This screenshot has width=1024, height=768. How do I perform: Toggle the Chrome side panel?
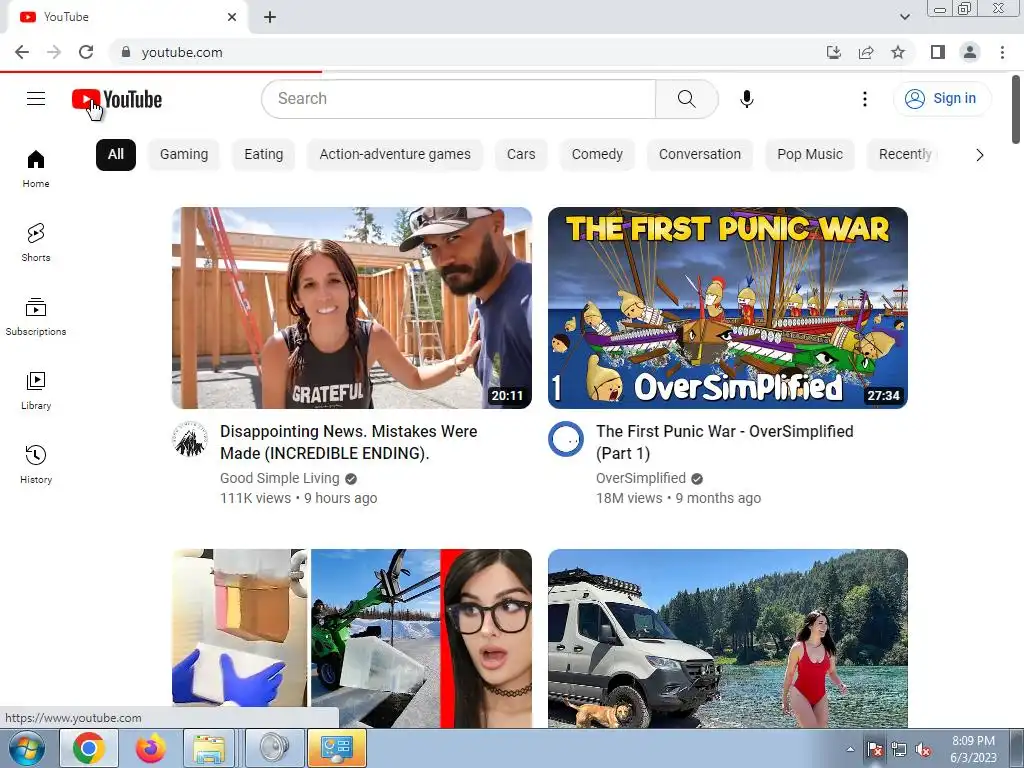pos(938,52)
